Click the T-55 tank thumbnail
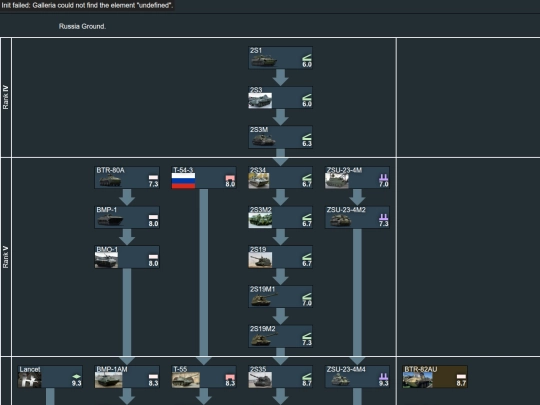The width and height of the screenshot is (540, 405). point(186,380)
